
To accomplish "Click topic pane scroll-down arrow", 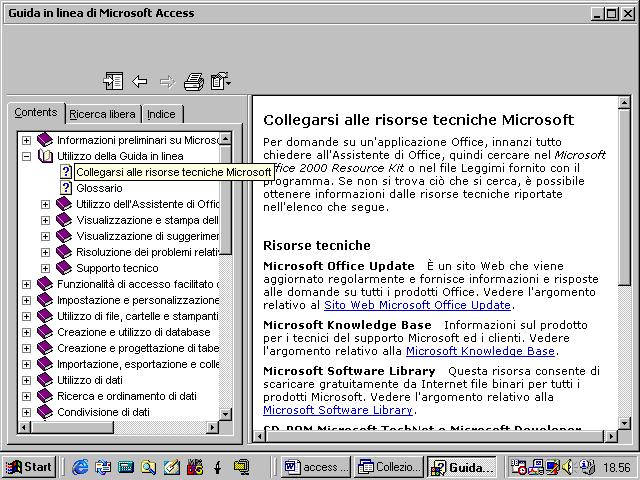I will (624, 423).
